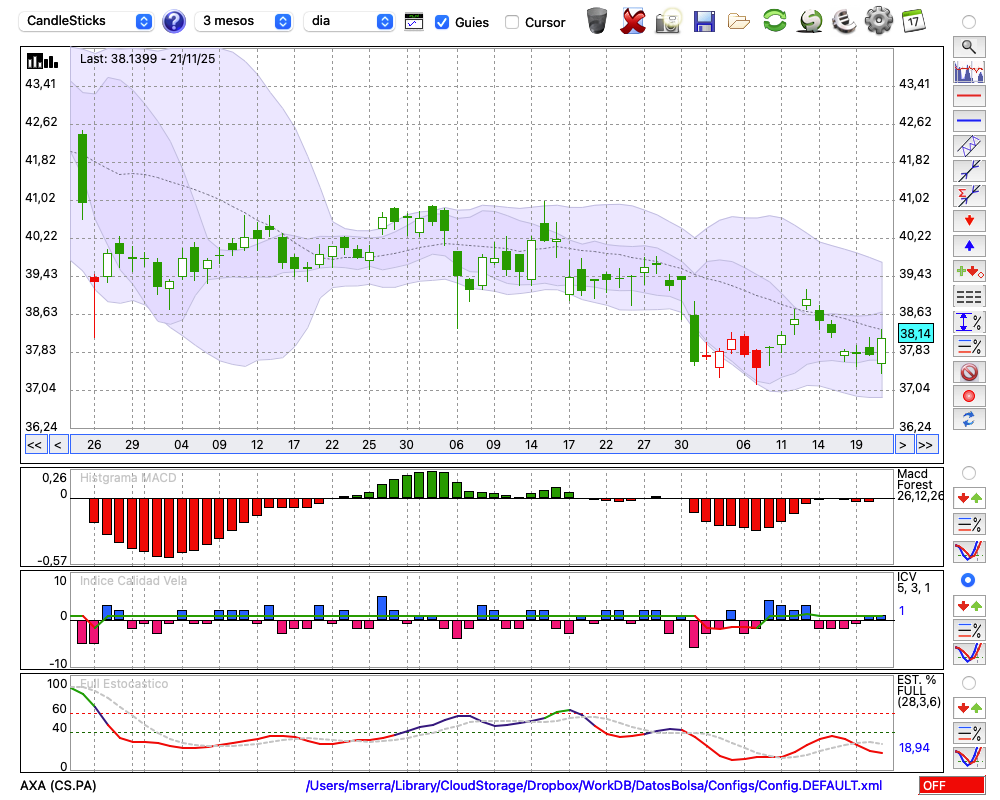Take a snapshot with the camera icon
Screen dimensions: 1000x800
pos(668,21)
